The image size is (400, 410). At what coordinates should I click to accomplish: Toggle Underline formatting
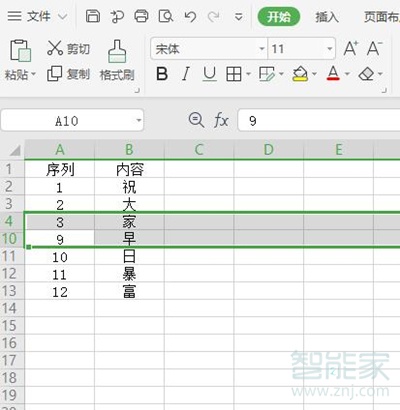(209, 74)
